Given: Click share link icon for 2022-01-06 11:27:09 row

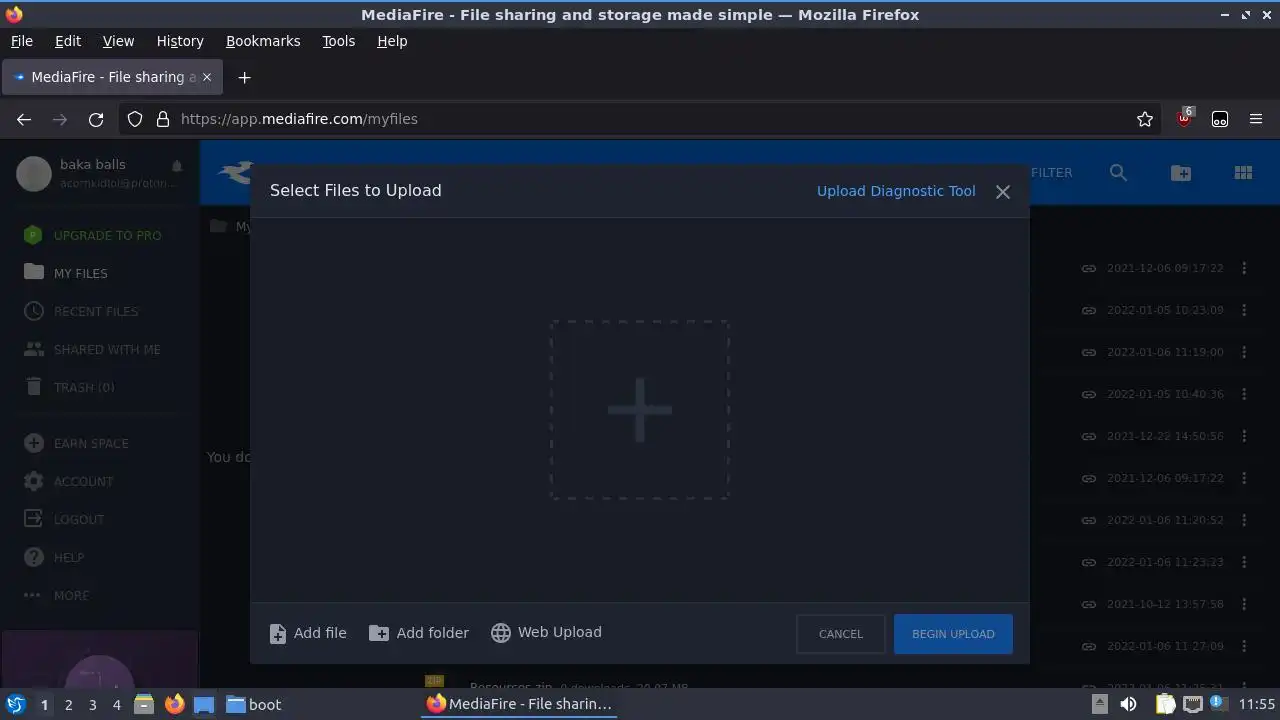Looking at the screenshot, I should coord(1089,646).
